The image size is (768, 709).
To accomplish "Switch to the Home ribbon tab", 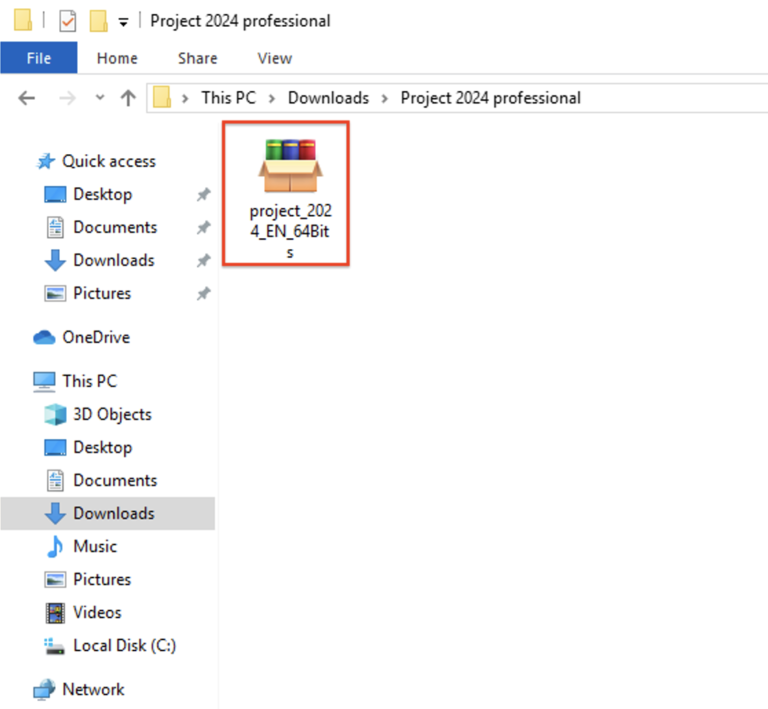I will 117,58.
